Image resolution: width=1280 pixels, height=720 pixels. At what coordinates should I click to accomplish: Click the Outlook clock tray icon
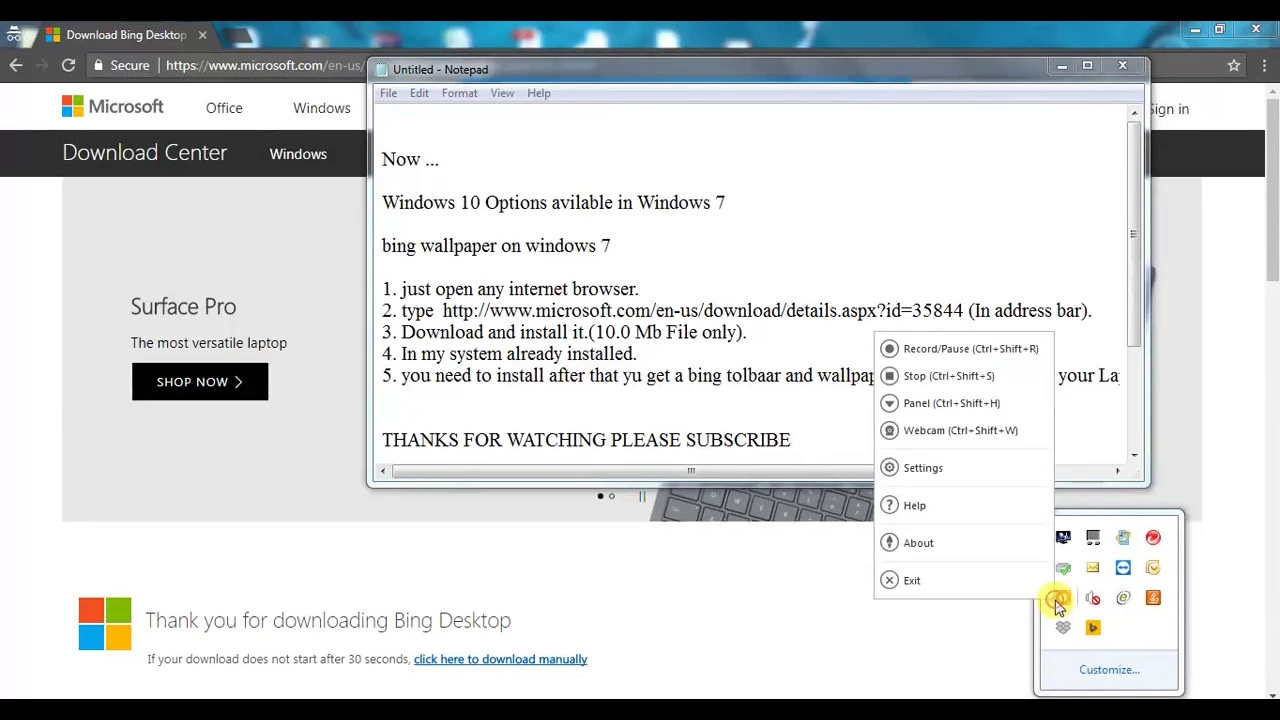tap(1153, 568)
